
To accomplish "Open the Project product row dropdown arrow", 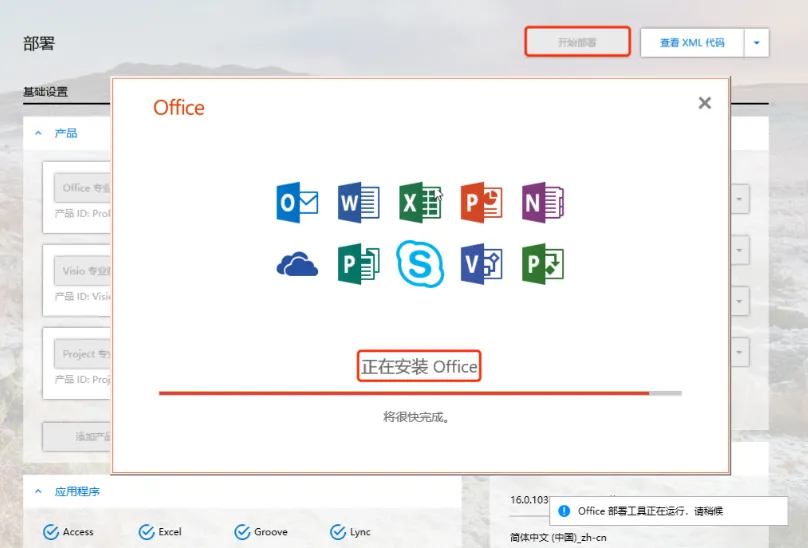I will (739, 353).
